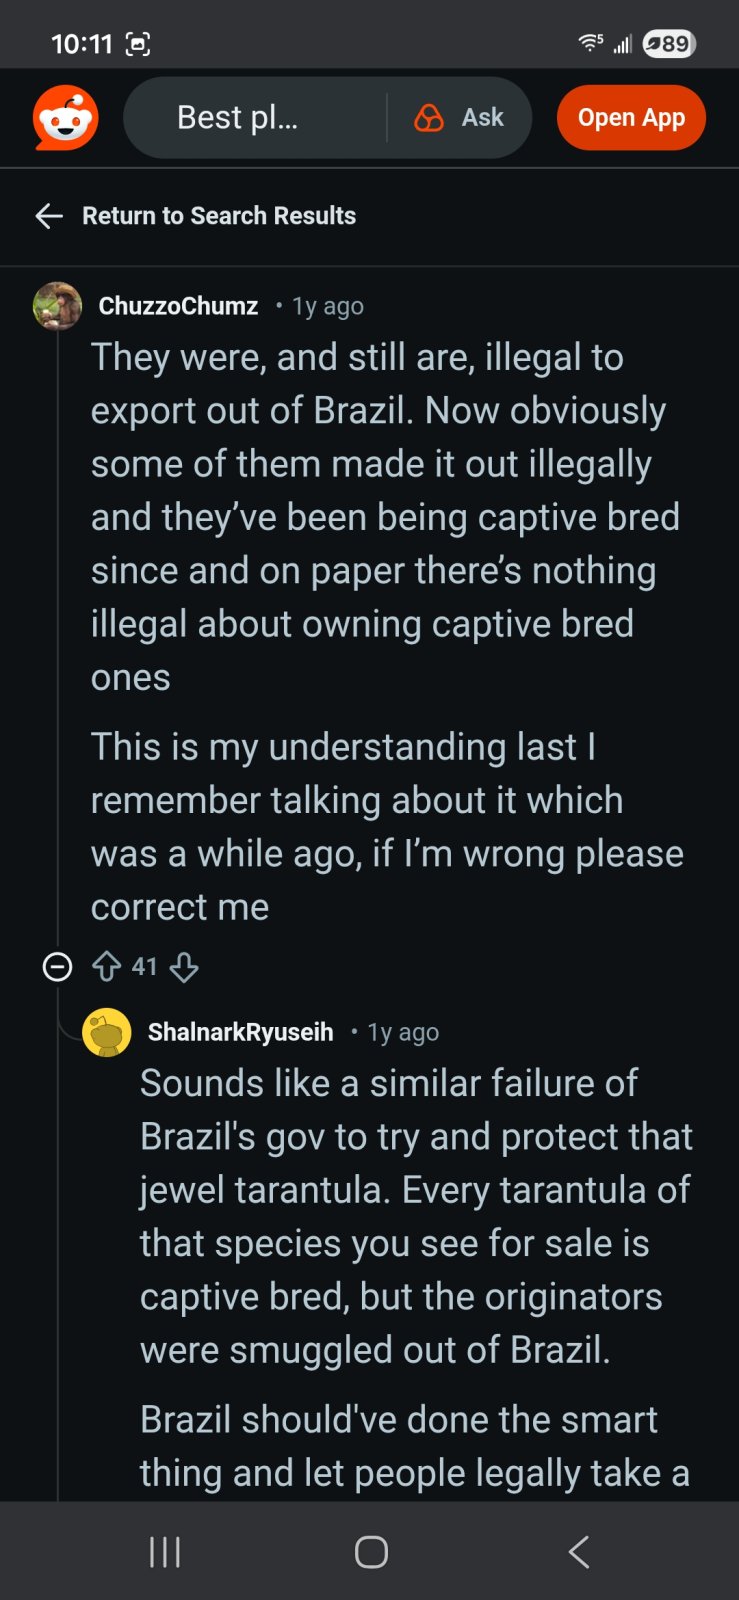Expand the Wi-Fi status indicator

point(592,40)
